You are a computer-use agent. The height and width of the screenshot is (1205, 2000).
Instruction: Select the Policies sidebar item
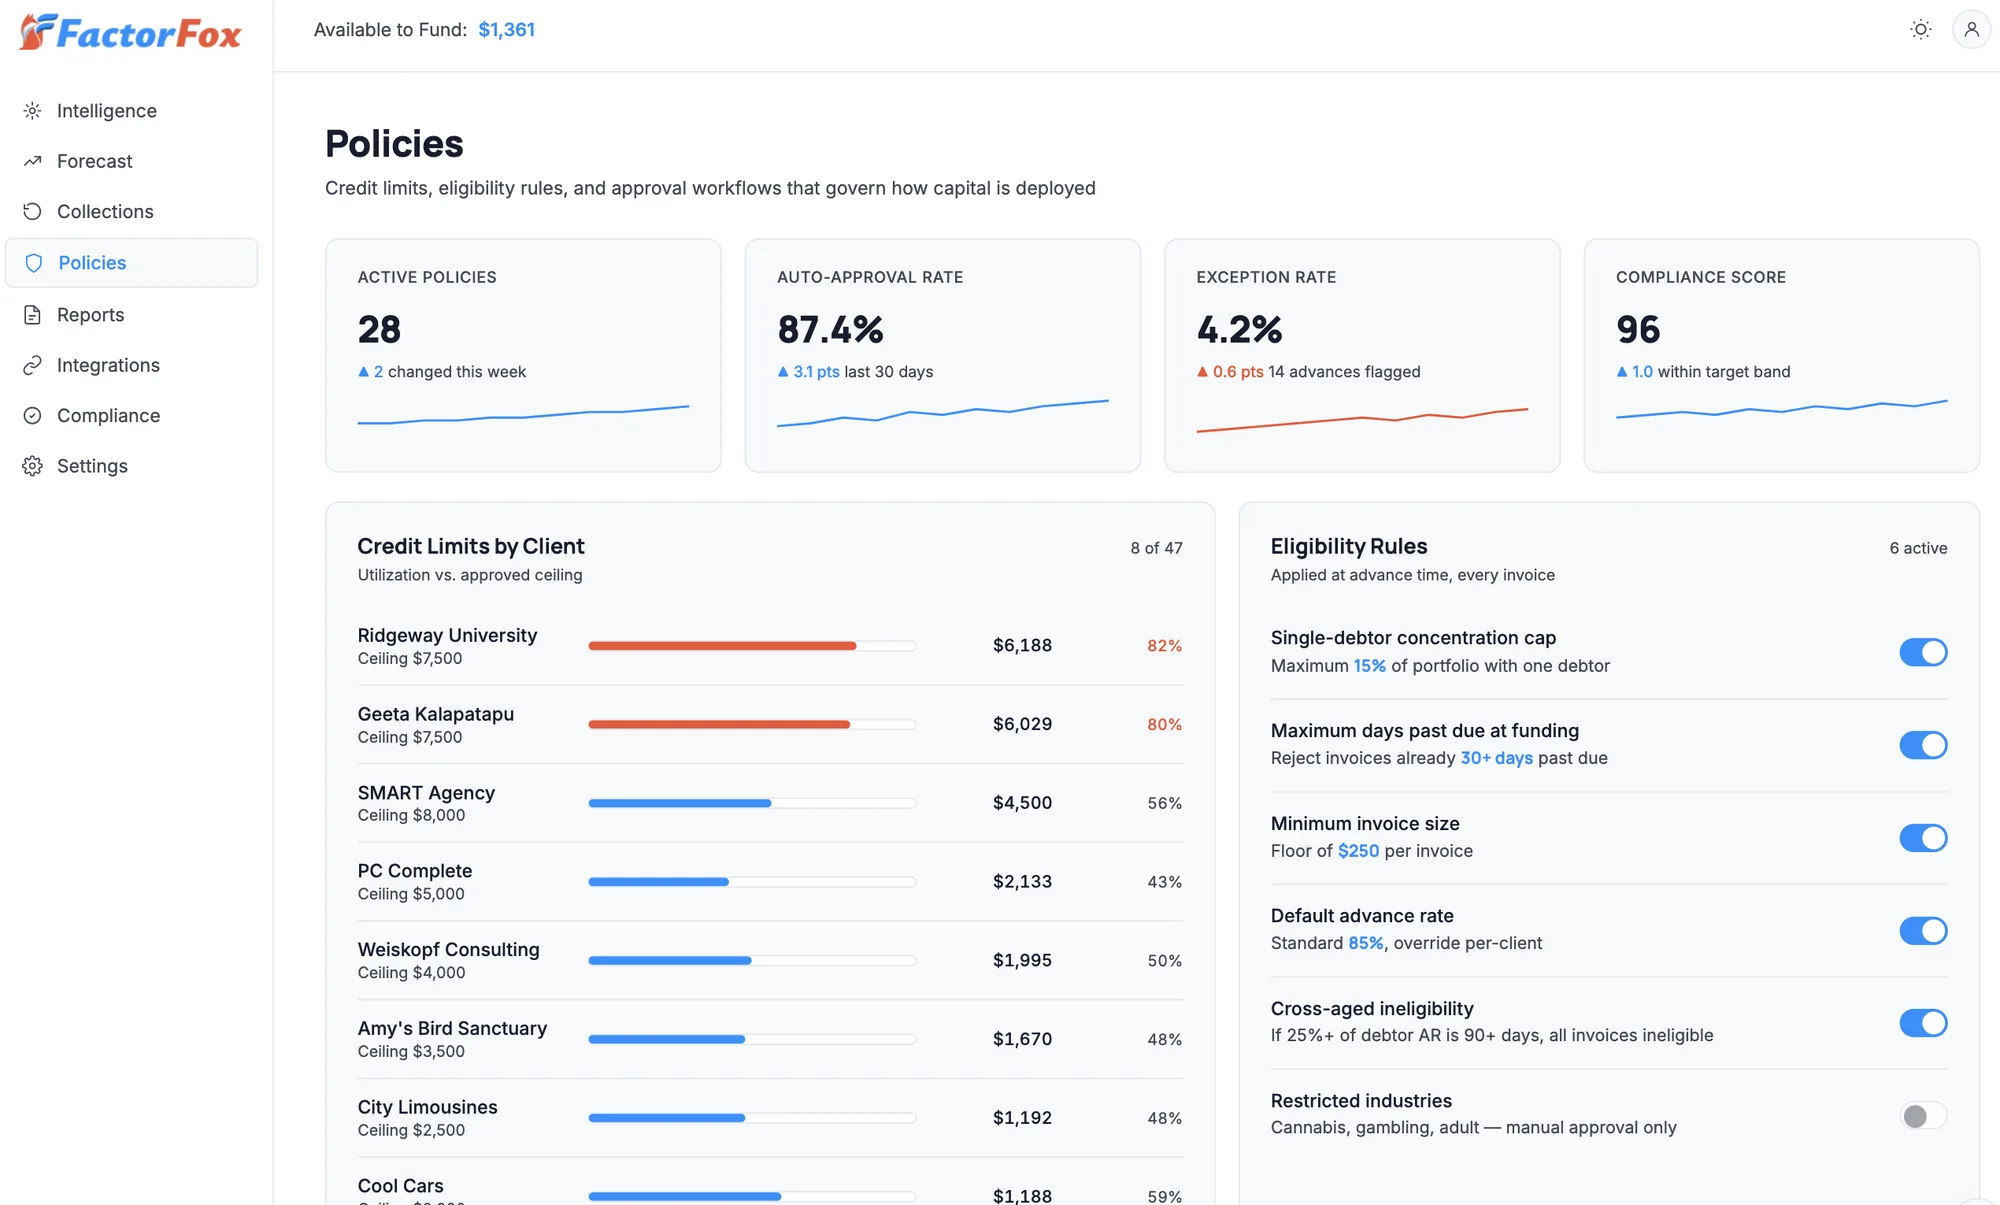(132, 263)
